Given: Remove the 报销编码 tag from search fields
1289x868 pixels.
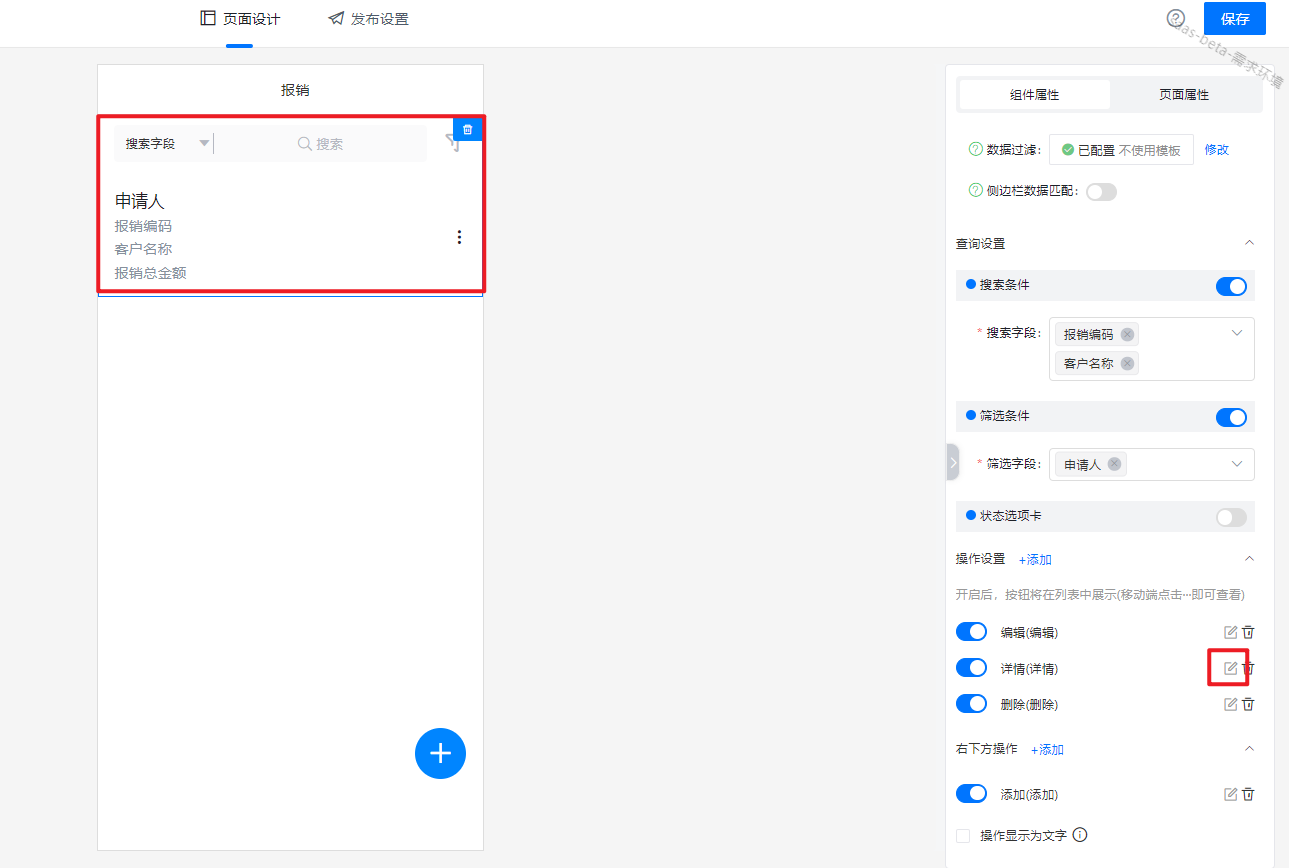Looking at the screenshot, I should [1127, 334].
